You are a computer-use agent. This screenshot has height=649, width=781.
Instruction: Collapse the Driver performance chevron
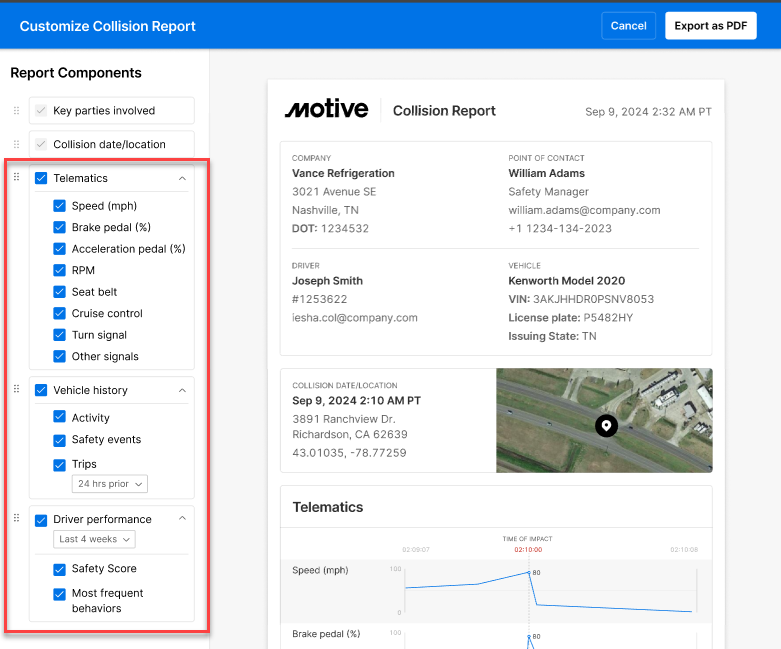[182, 519]
